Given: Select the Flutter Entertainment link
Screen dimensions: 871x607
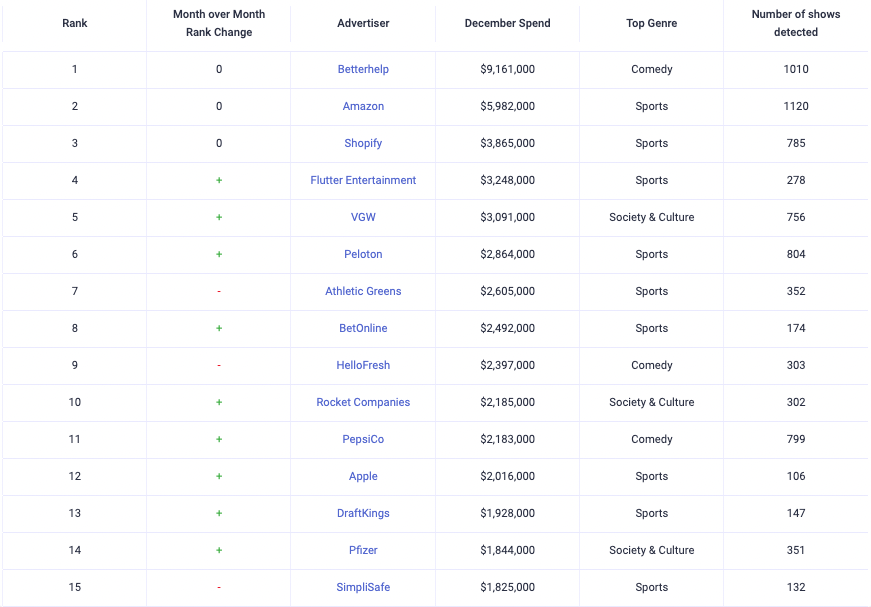Looking at the screenshot, I should (363, 180).
